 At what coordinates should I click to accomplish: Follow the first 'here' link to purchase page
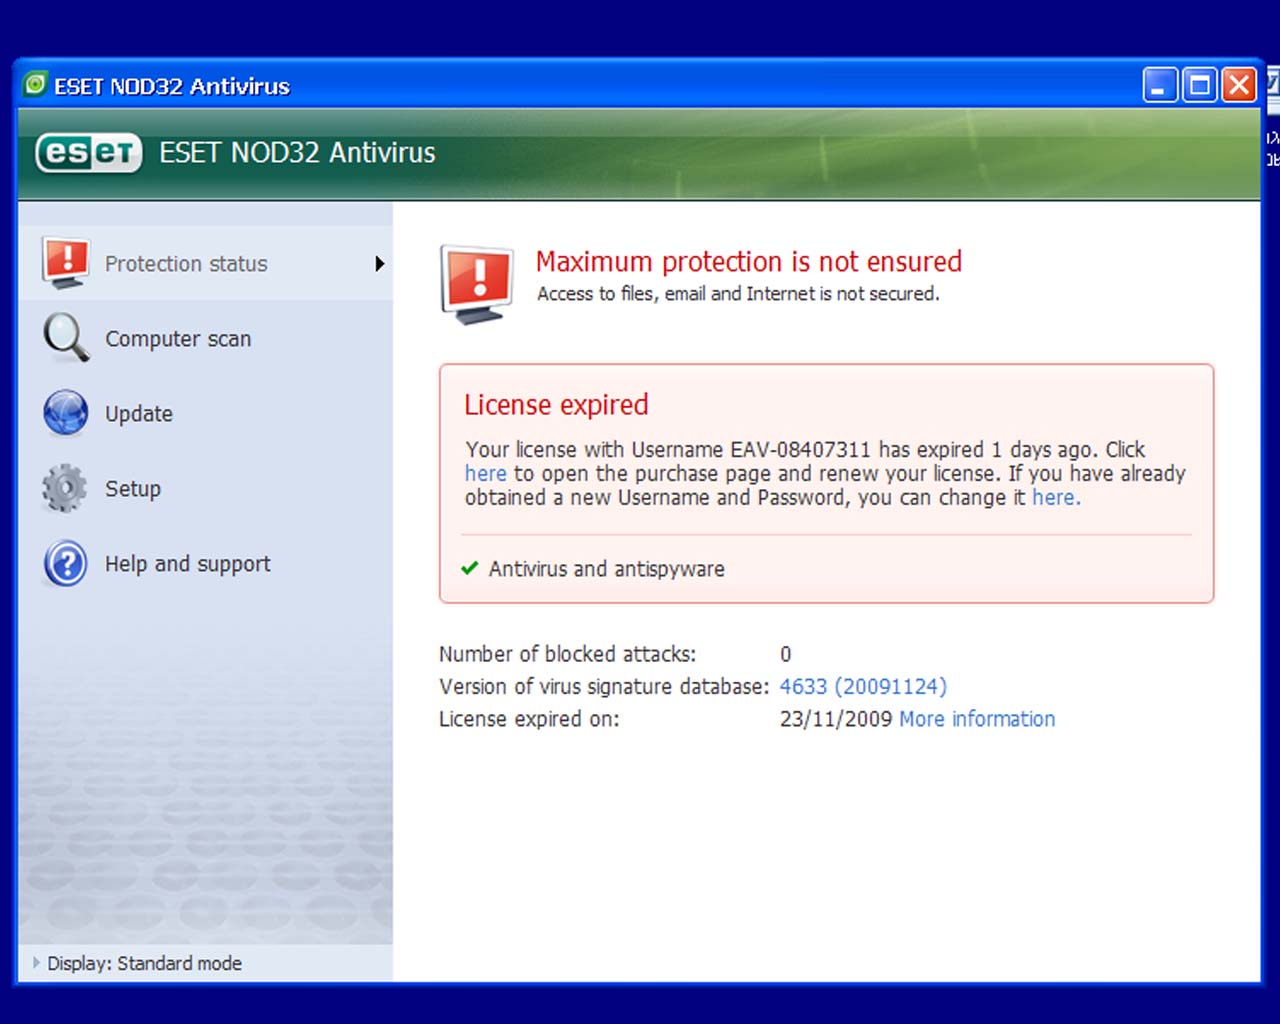[x=486, y=473]
